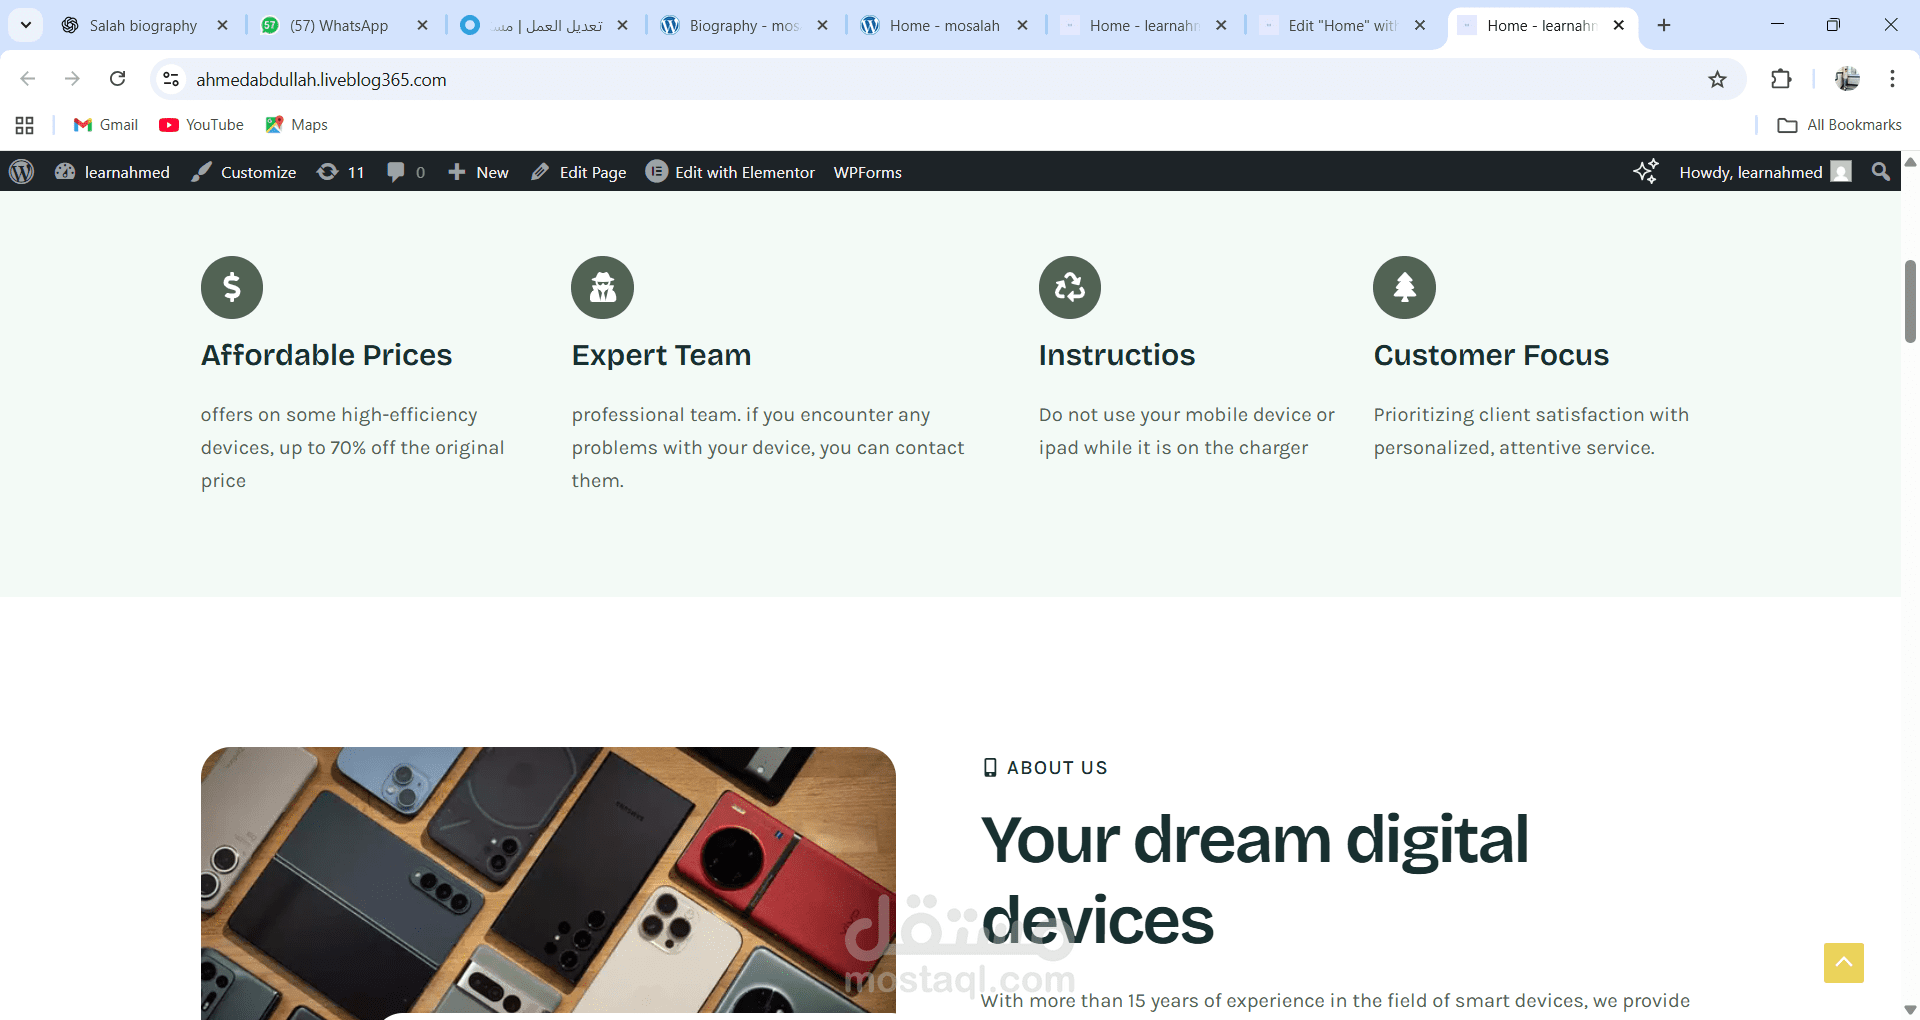This screenshot has height=1020, width=1920.
Task: Close the (57) WhatsApp tab
Action: pyautogui.click(x=422, y=25)
